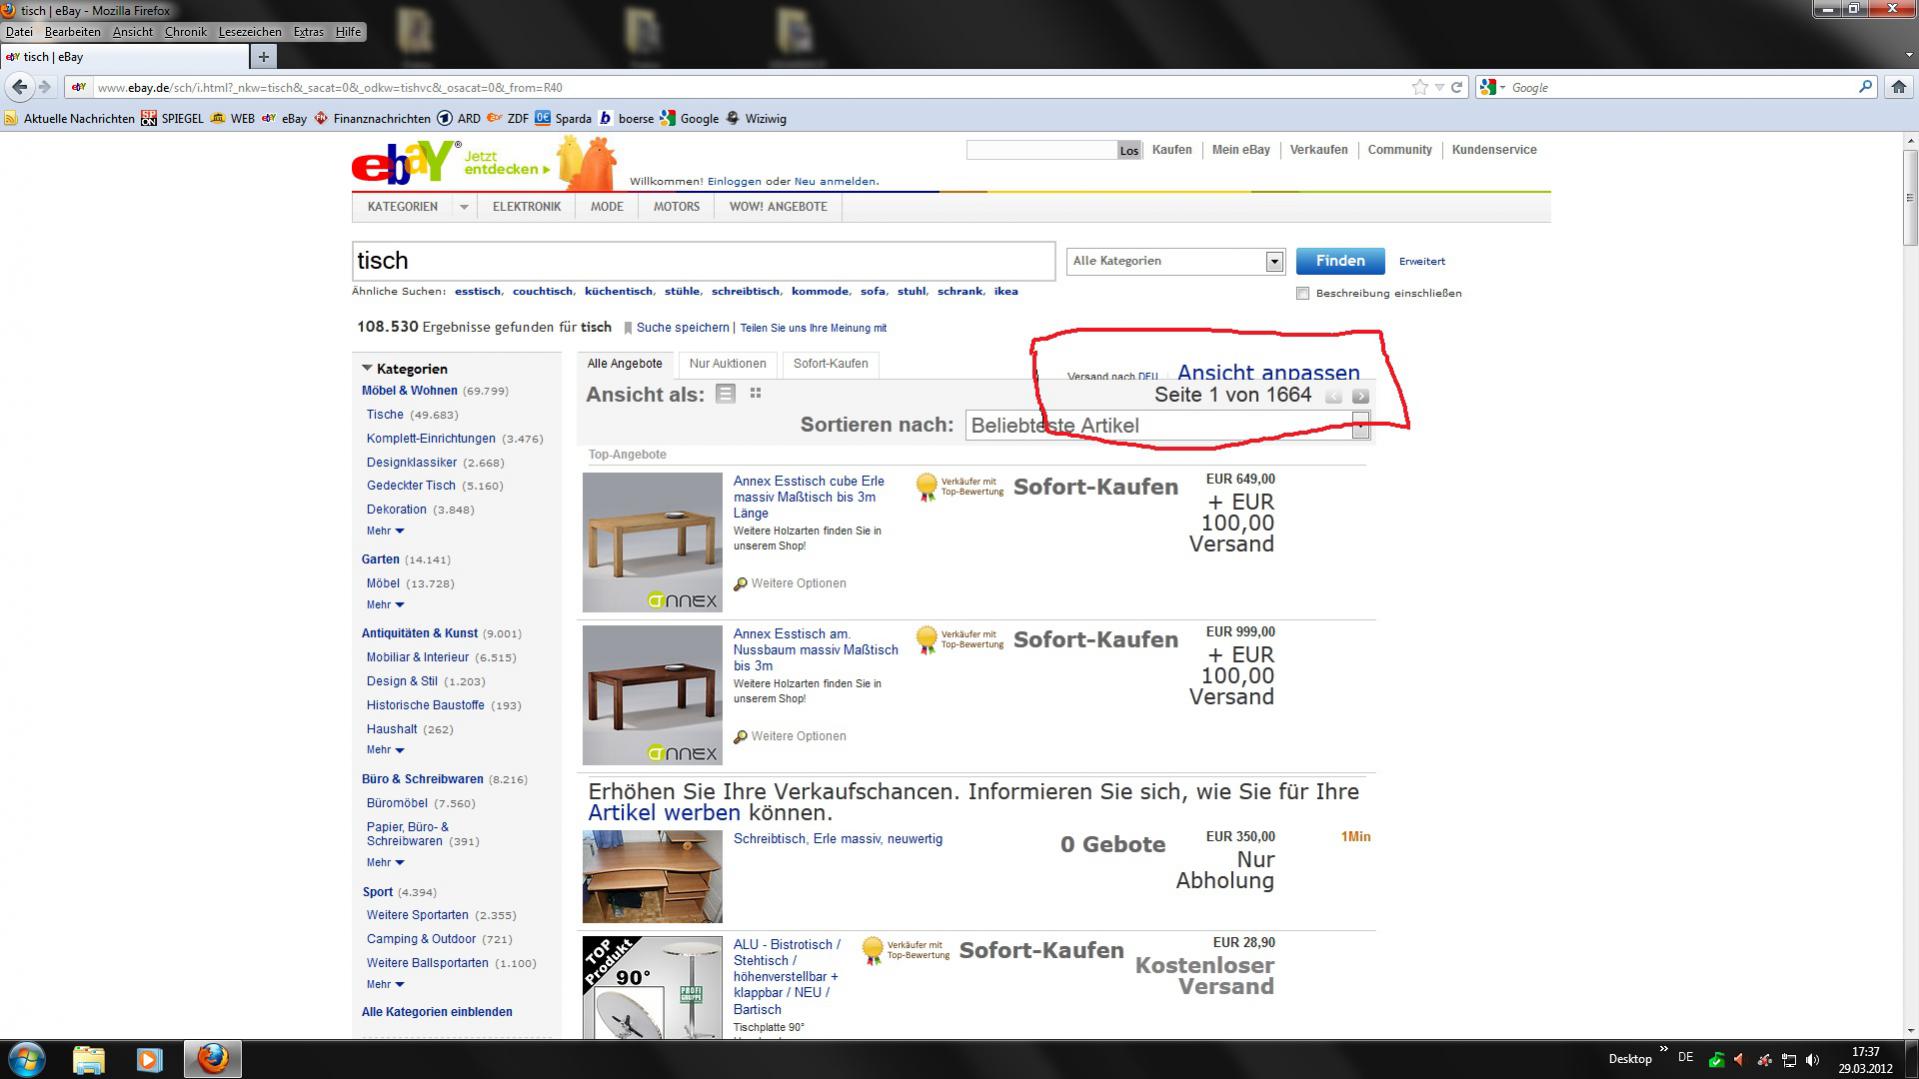Screen dimensions: 1919x1079
Task: Click the Los button in header
Action: (x=1129, y=150)
